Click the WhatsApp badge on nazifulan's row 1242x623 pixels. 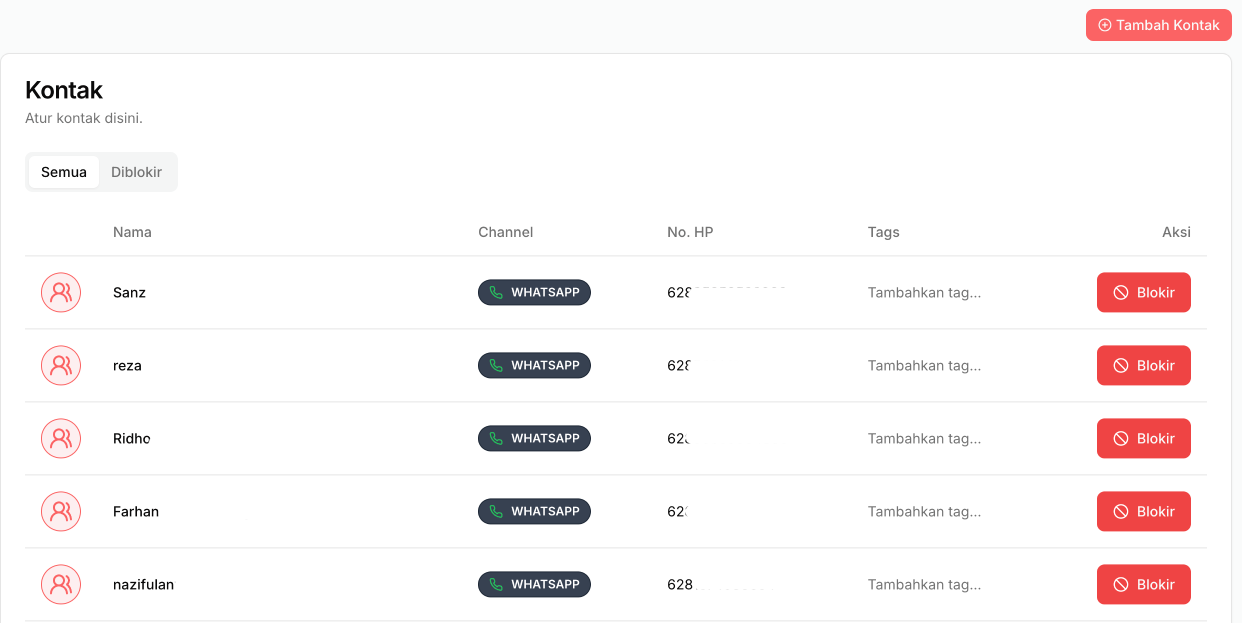534,584
